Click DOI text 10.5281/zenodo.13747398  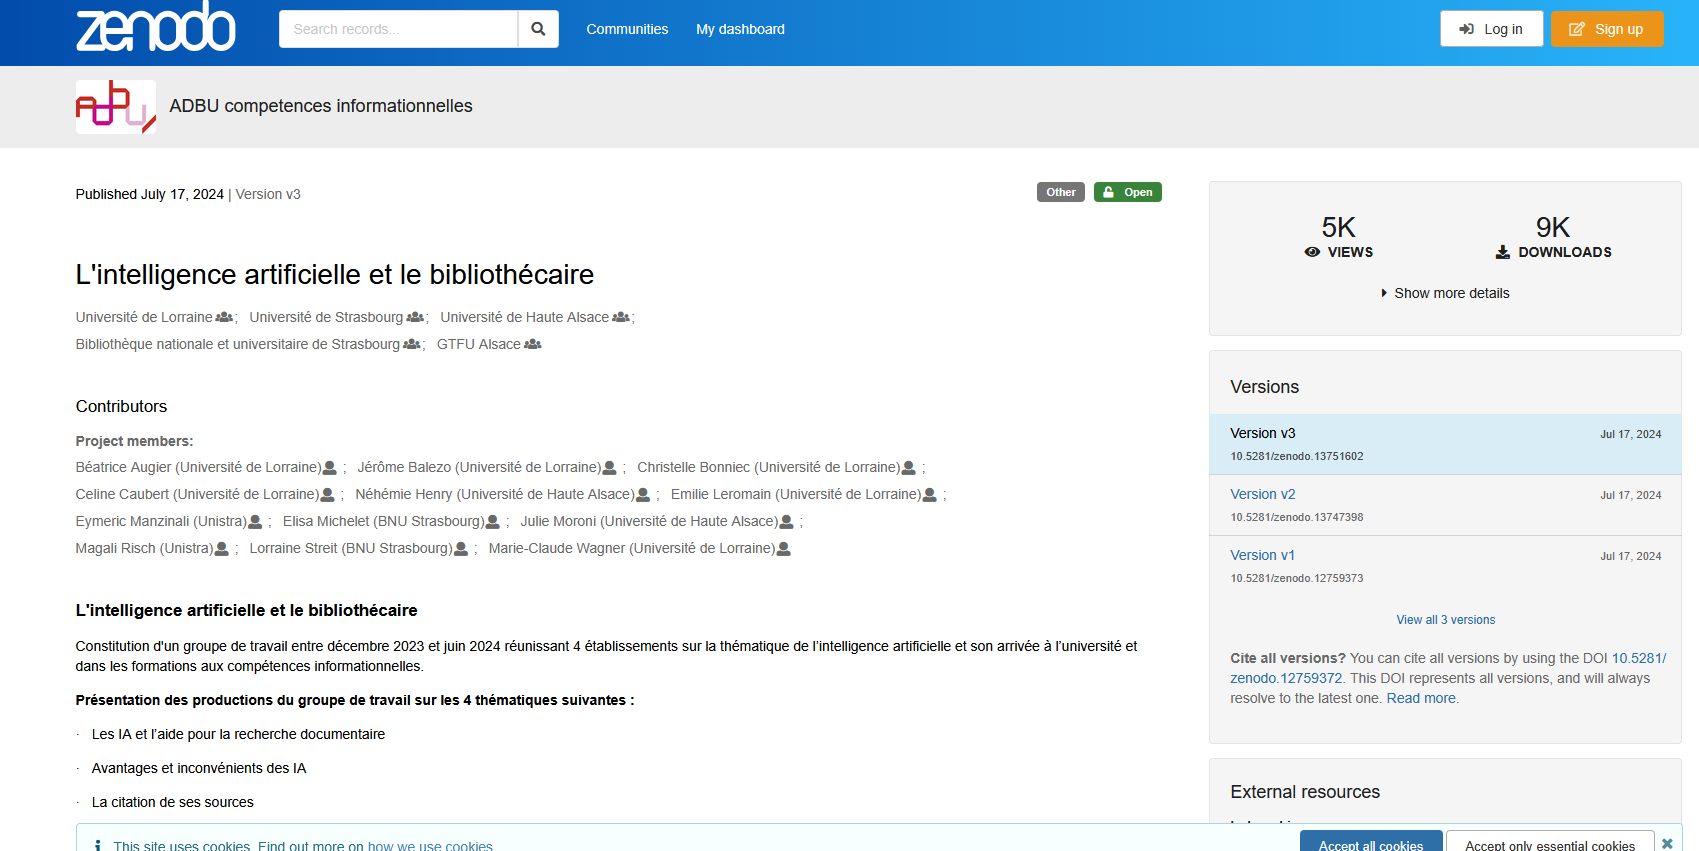(1297, 517)
